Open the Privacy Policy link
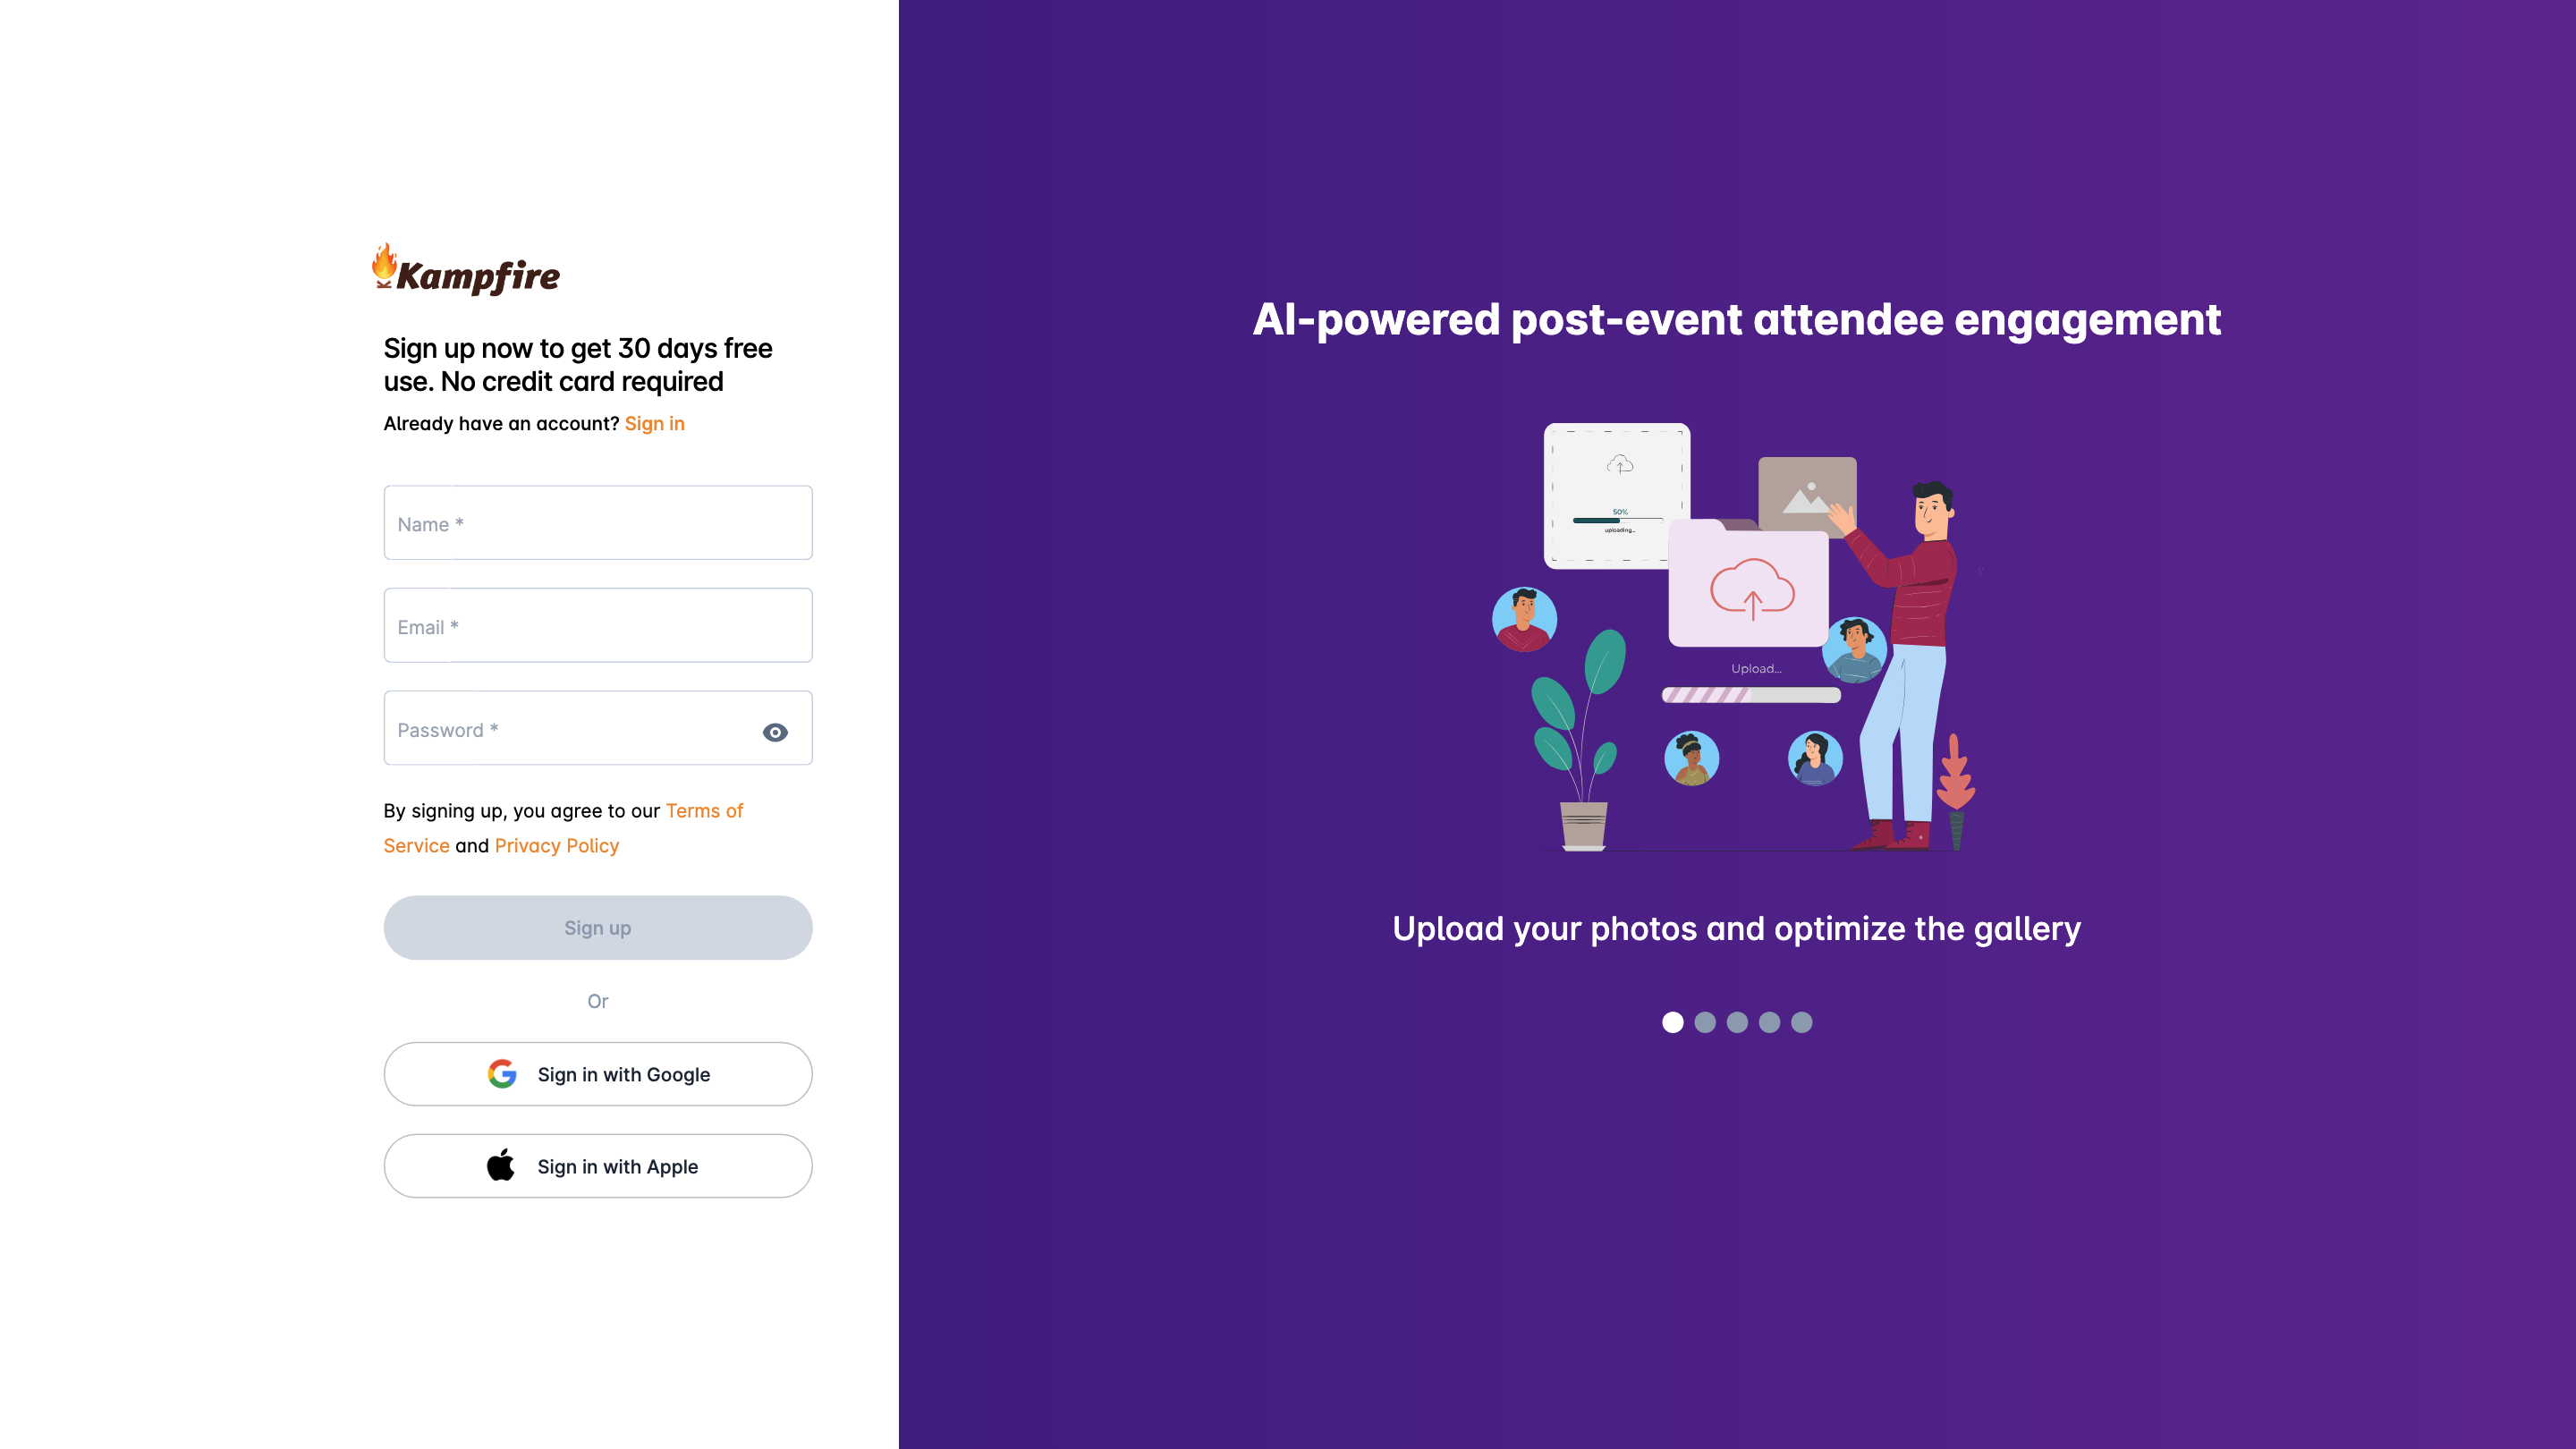 point(556,846)
